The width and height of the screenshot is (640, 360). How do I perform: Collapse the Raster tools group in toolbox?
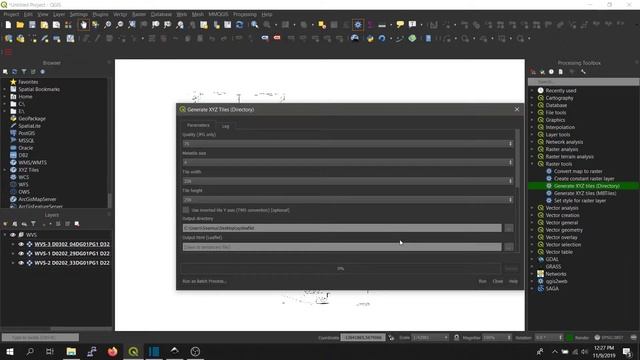pyautogui.click(x=532, y=164)
